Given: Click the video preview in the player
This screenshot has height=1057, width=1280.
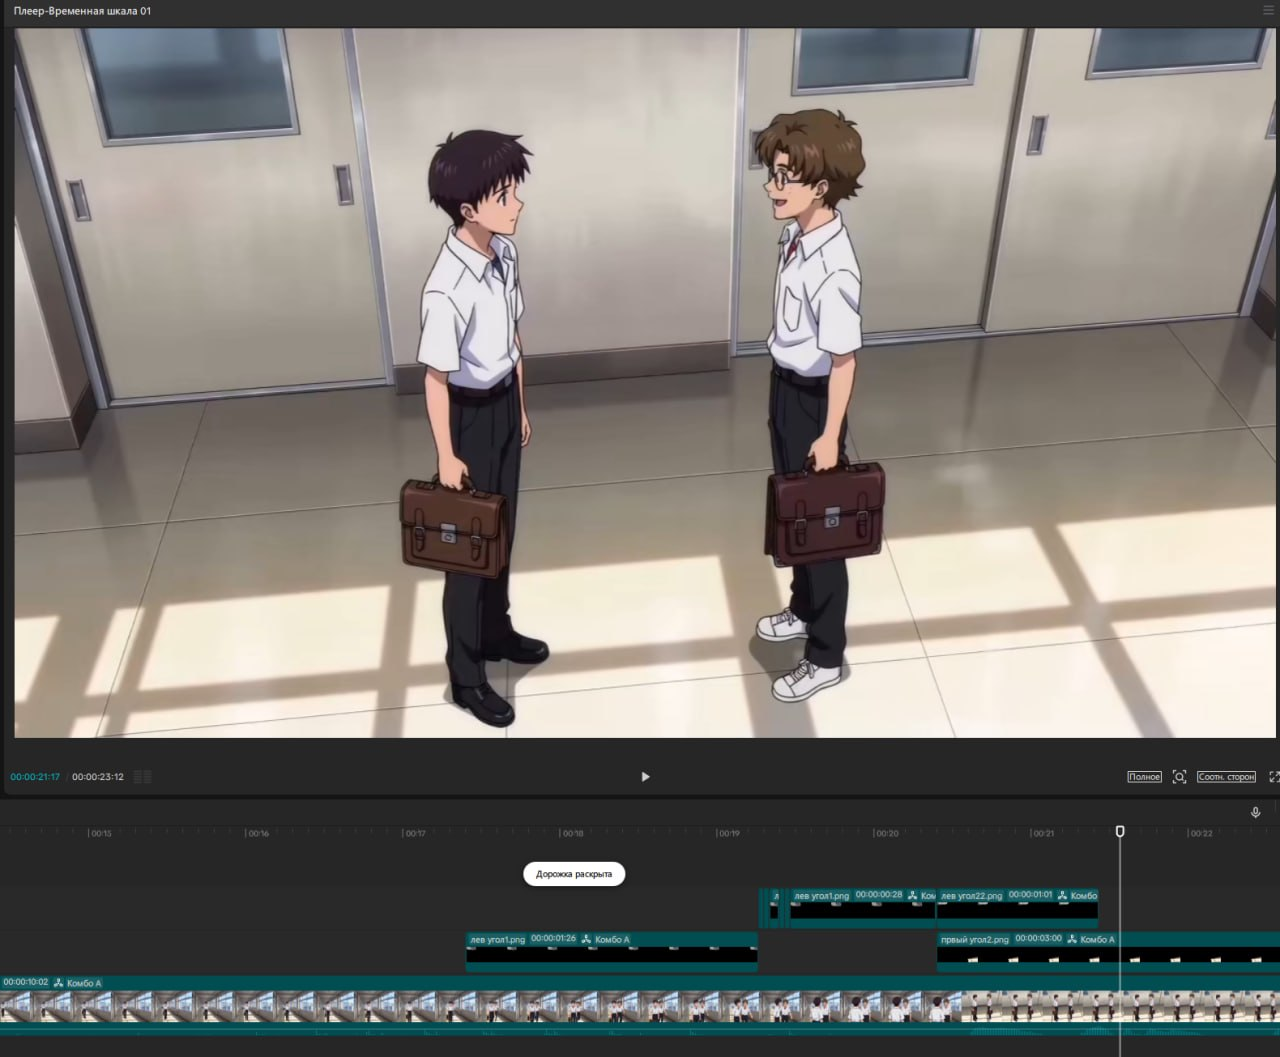Looking at the screenshot, I should (x=646, y=383).
